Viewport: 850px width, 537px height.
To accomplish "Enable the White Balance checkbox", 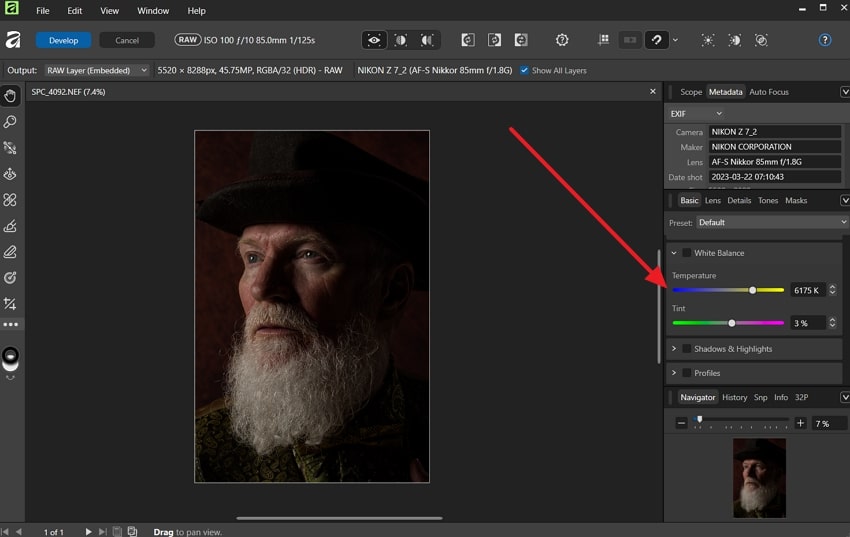I will tap(686, 253).
